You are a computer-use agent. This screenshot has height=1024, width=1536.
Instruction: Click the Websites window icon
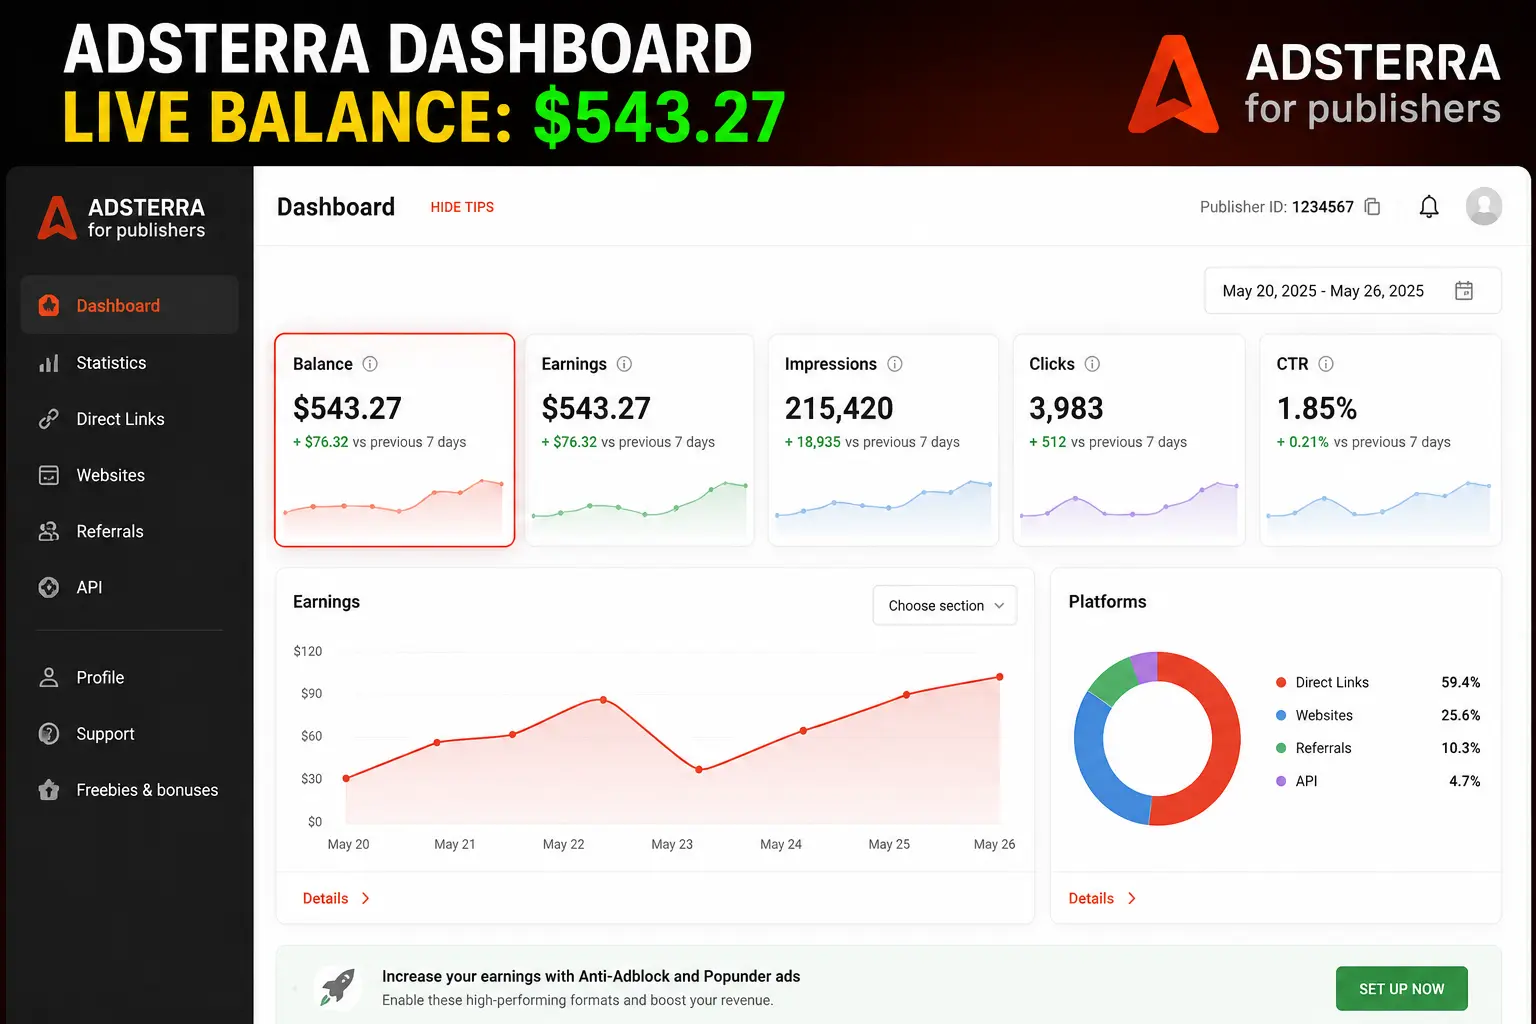(x=48, y=475)
